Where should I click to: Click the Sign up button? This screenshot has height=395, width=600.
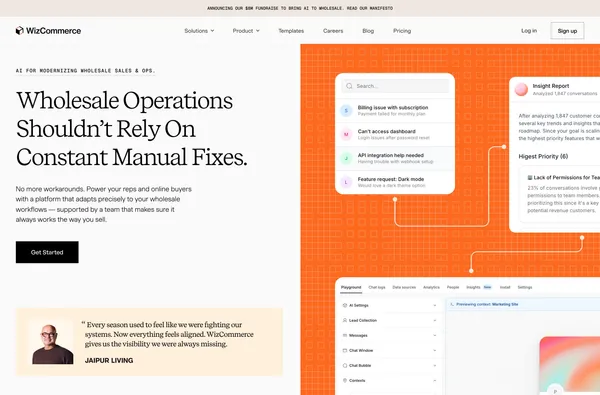pyautogui.click(x=567, y=31)
